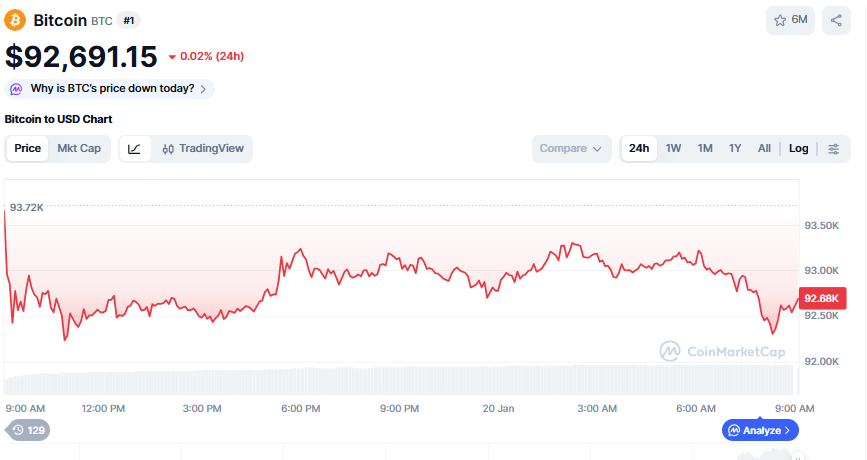867x460 pixels.
Task: Switch to the 1M time range
Action: [705, 149]
